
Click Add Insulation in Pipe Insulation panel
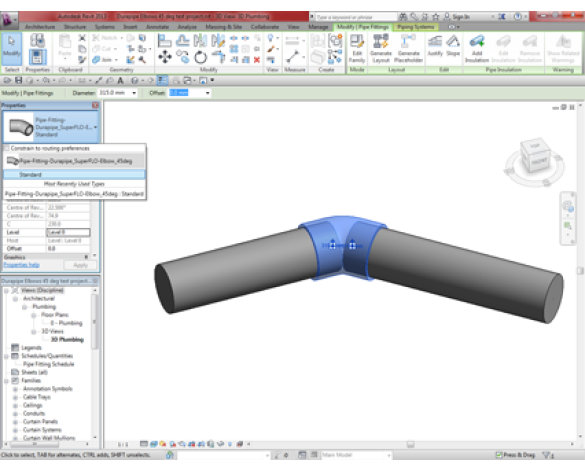click(x=477, y=49)
